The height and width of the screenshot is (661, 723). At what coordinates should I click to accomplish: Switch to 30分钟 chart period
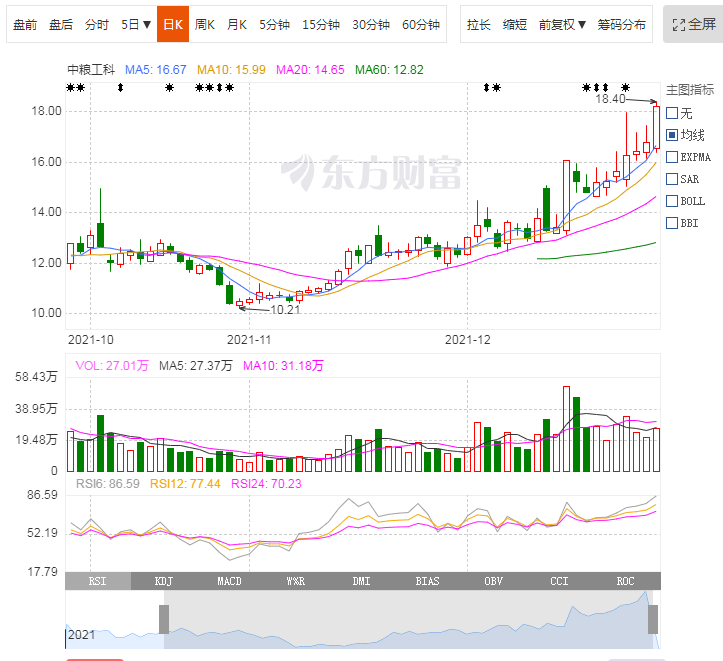tap(371, 24)
